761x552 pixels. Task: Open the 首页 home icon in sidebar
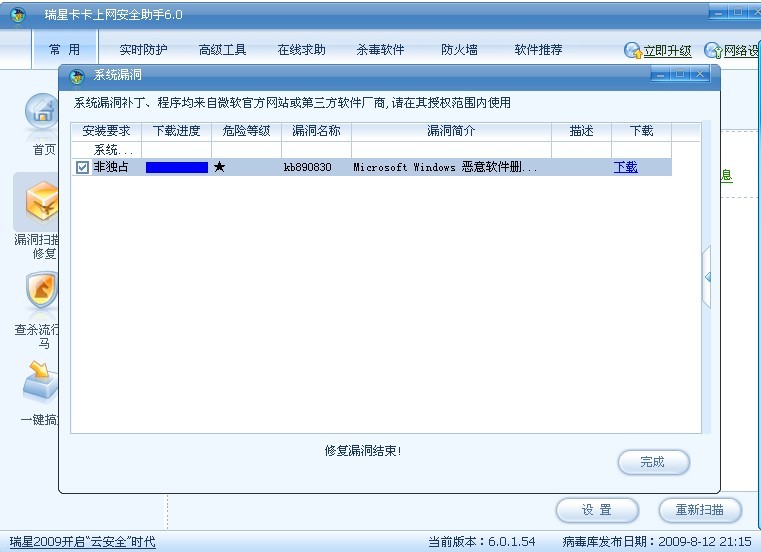coord(42,112)
